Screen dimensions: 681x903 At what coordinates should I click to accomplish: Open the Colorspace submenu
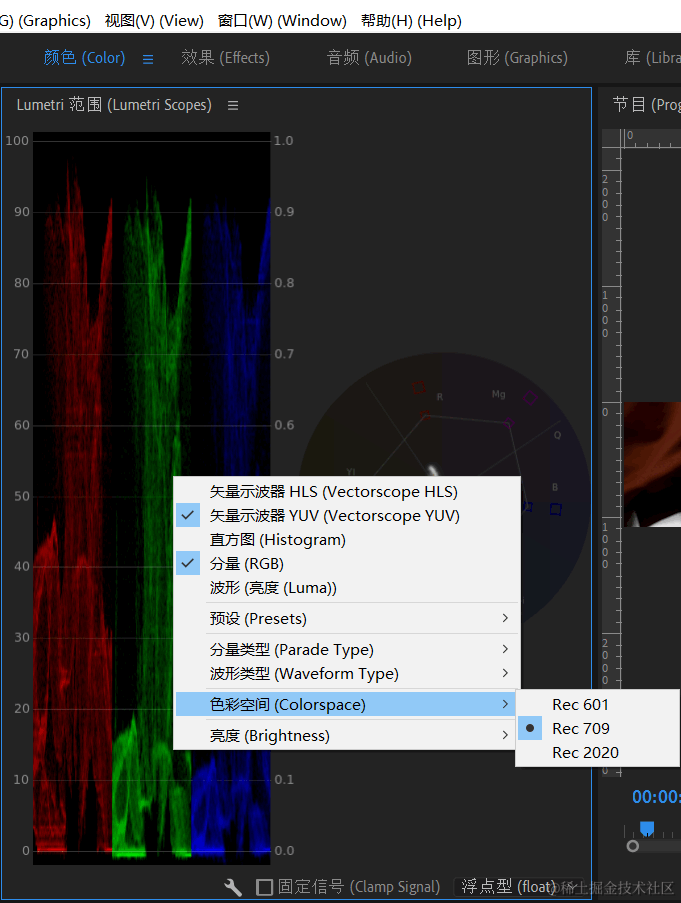347,705
